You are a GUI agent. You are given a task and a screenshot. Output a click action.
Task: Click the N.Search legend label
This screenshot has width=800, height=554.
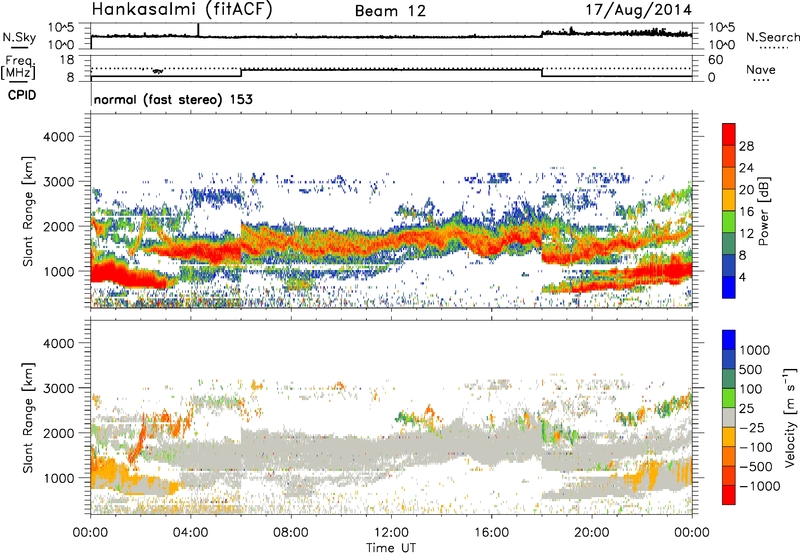[772, 37]
